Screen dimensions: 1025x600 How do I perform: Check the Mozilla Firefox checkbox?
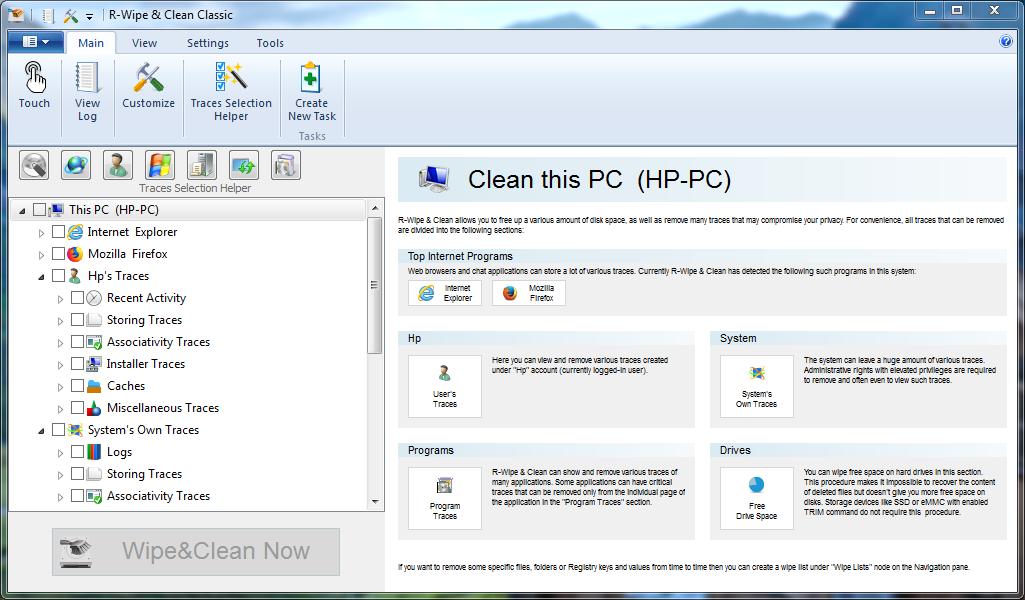click(58, 254)
